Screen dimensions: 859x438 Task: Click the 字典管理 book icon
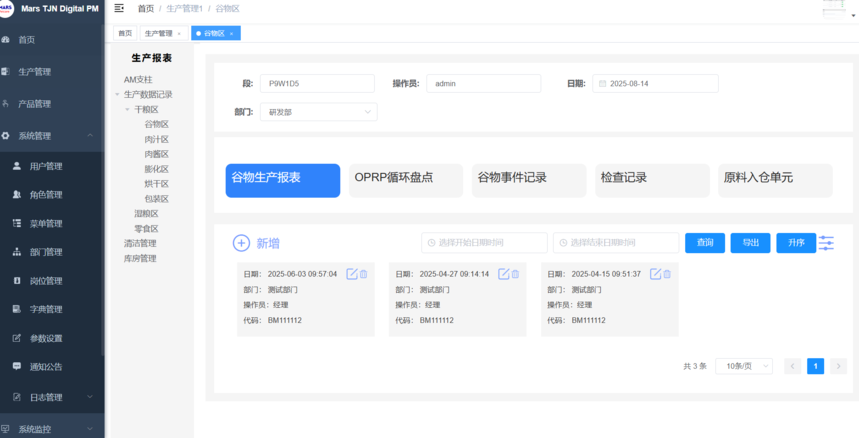click(x=17, y=309)
